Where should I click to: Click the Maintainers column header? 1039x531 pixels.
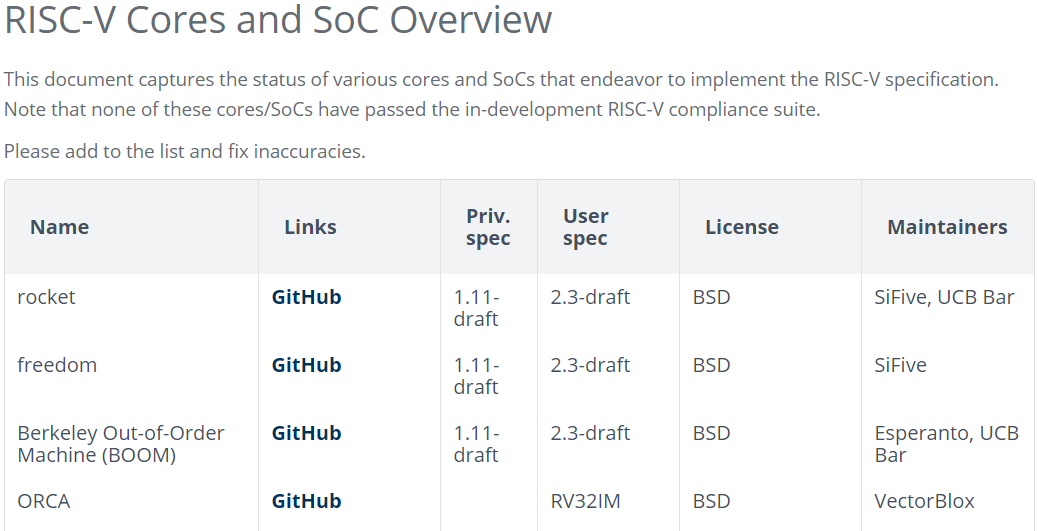coord(948,227)
